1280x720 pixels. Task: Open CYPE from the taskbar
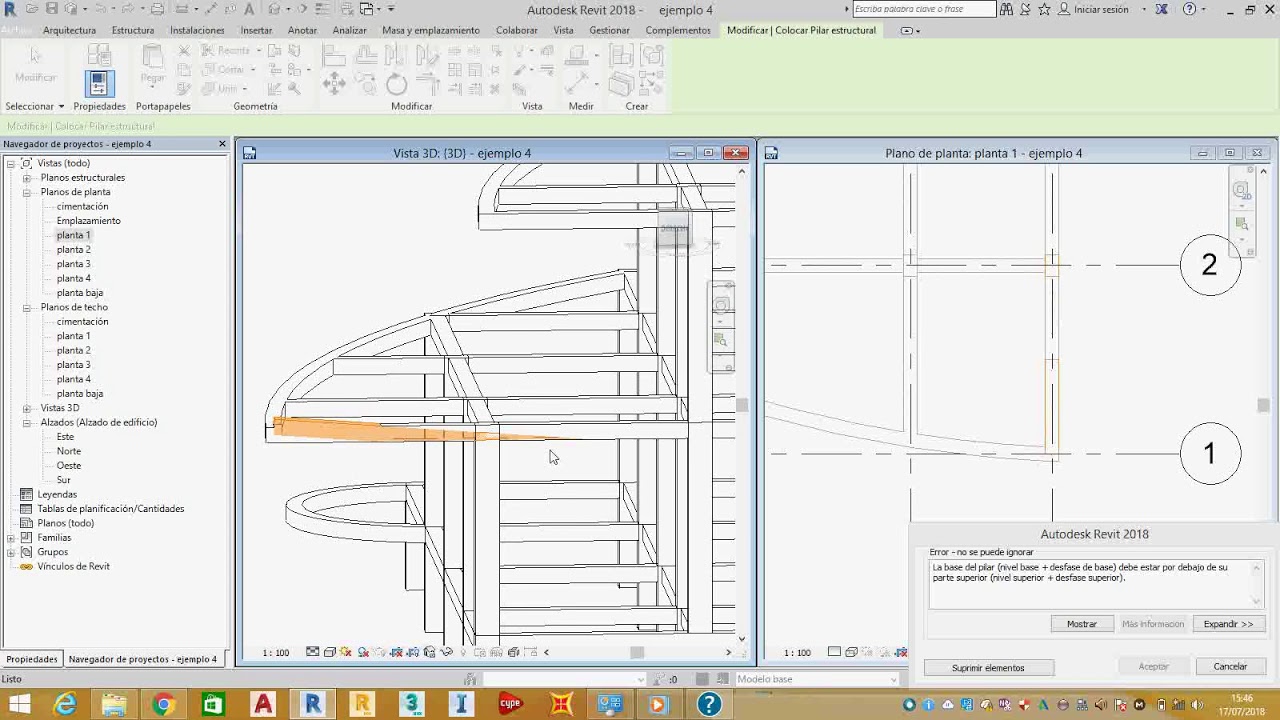[510, 704]
